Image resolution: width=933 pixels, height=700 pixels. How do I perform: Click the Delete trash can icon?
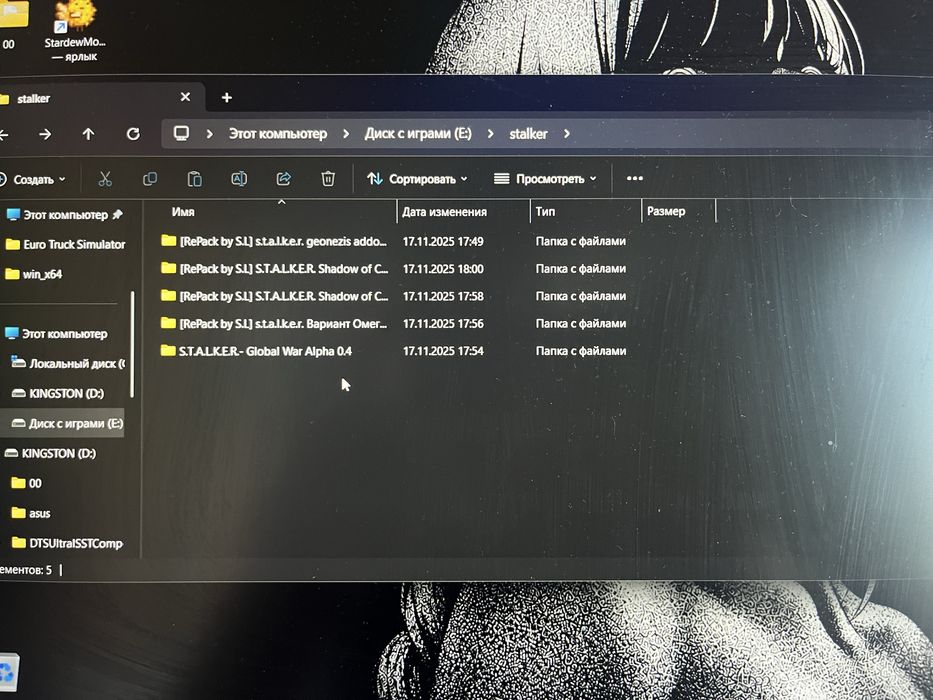click(328, 179)
